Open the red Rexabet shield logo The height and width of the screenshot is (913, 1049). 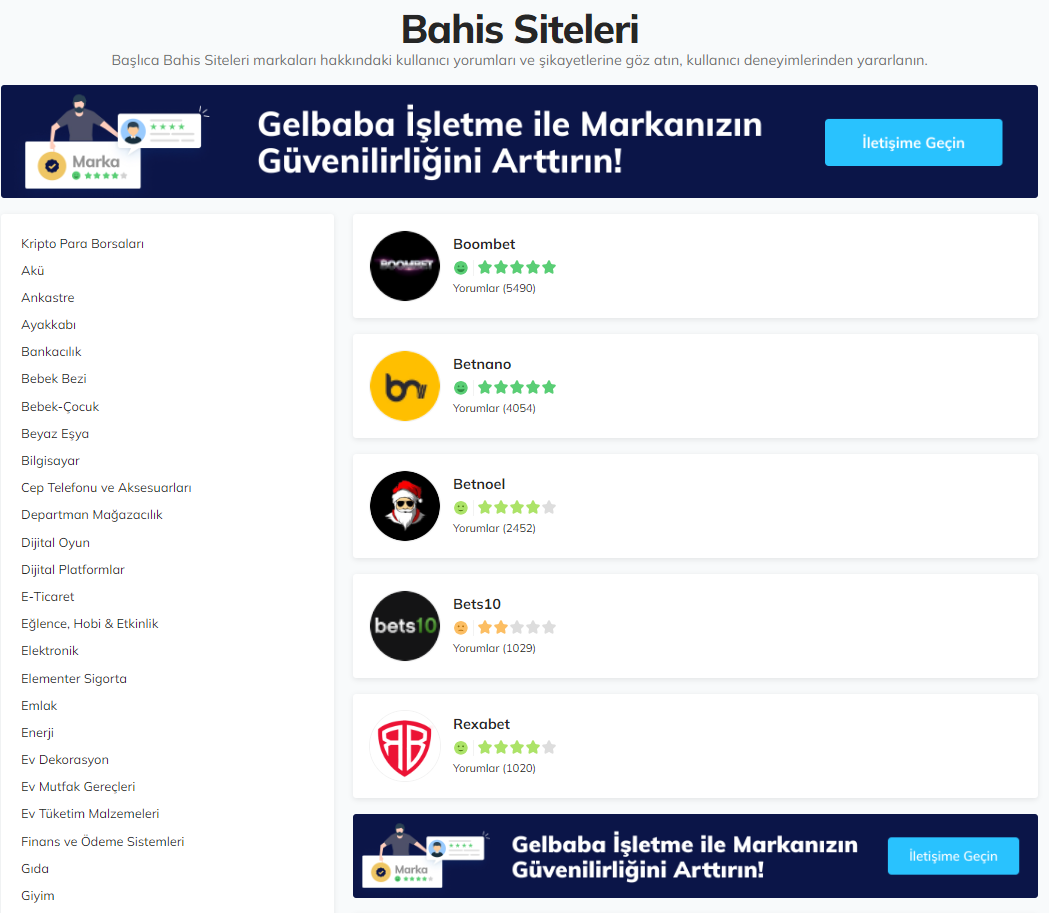coord(405,746)
